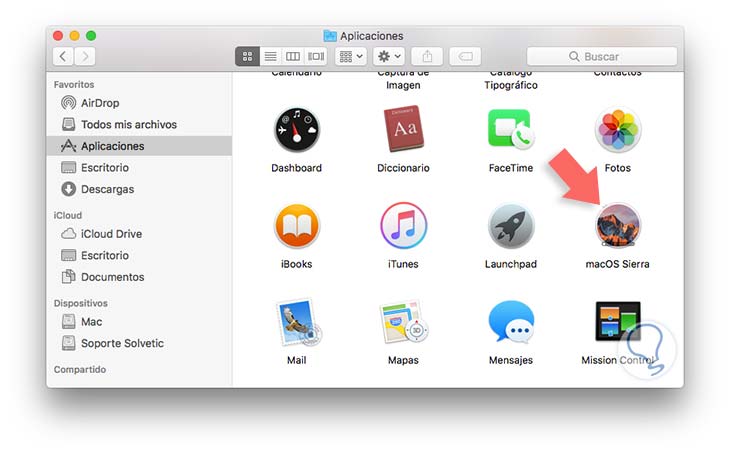Open Escritorio under iCloud
Viewport: 730px width, 454px height.
pyautogui.click(x=139, y=255)
